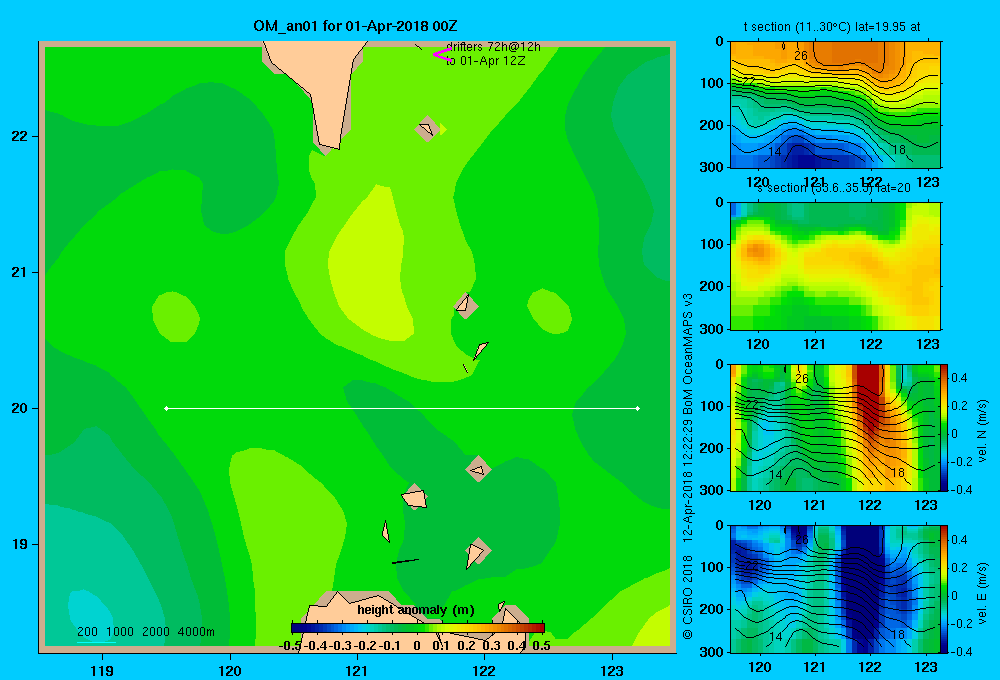Screen dimensions: 1000x680
Task: Click the latitude label 20 on the map axis
Action: (20, 408)
